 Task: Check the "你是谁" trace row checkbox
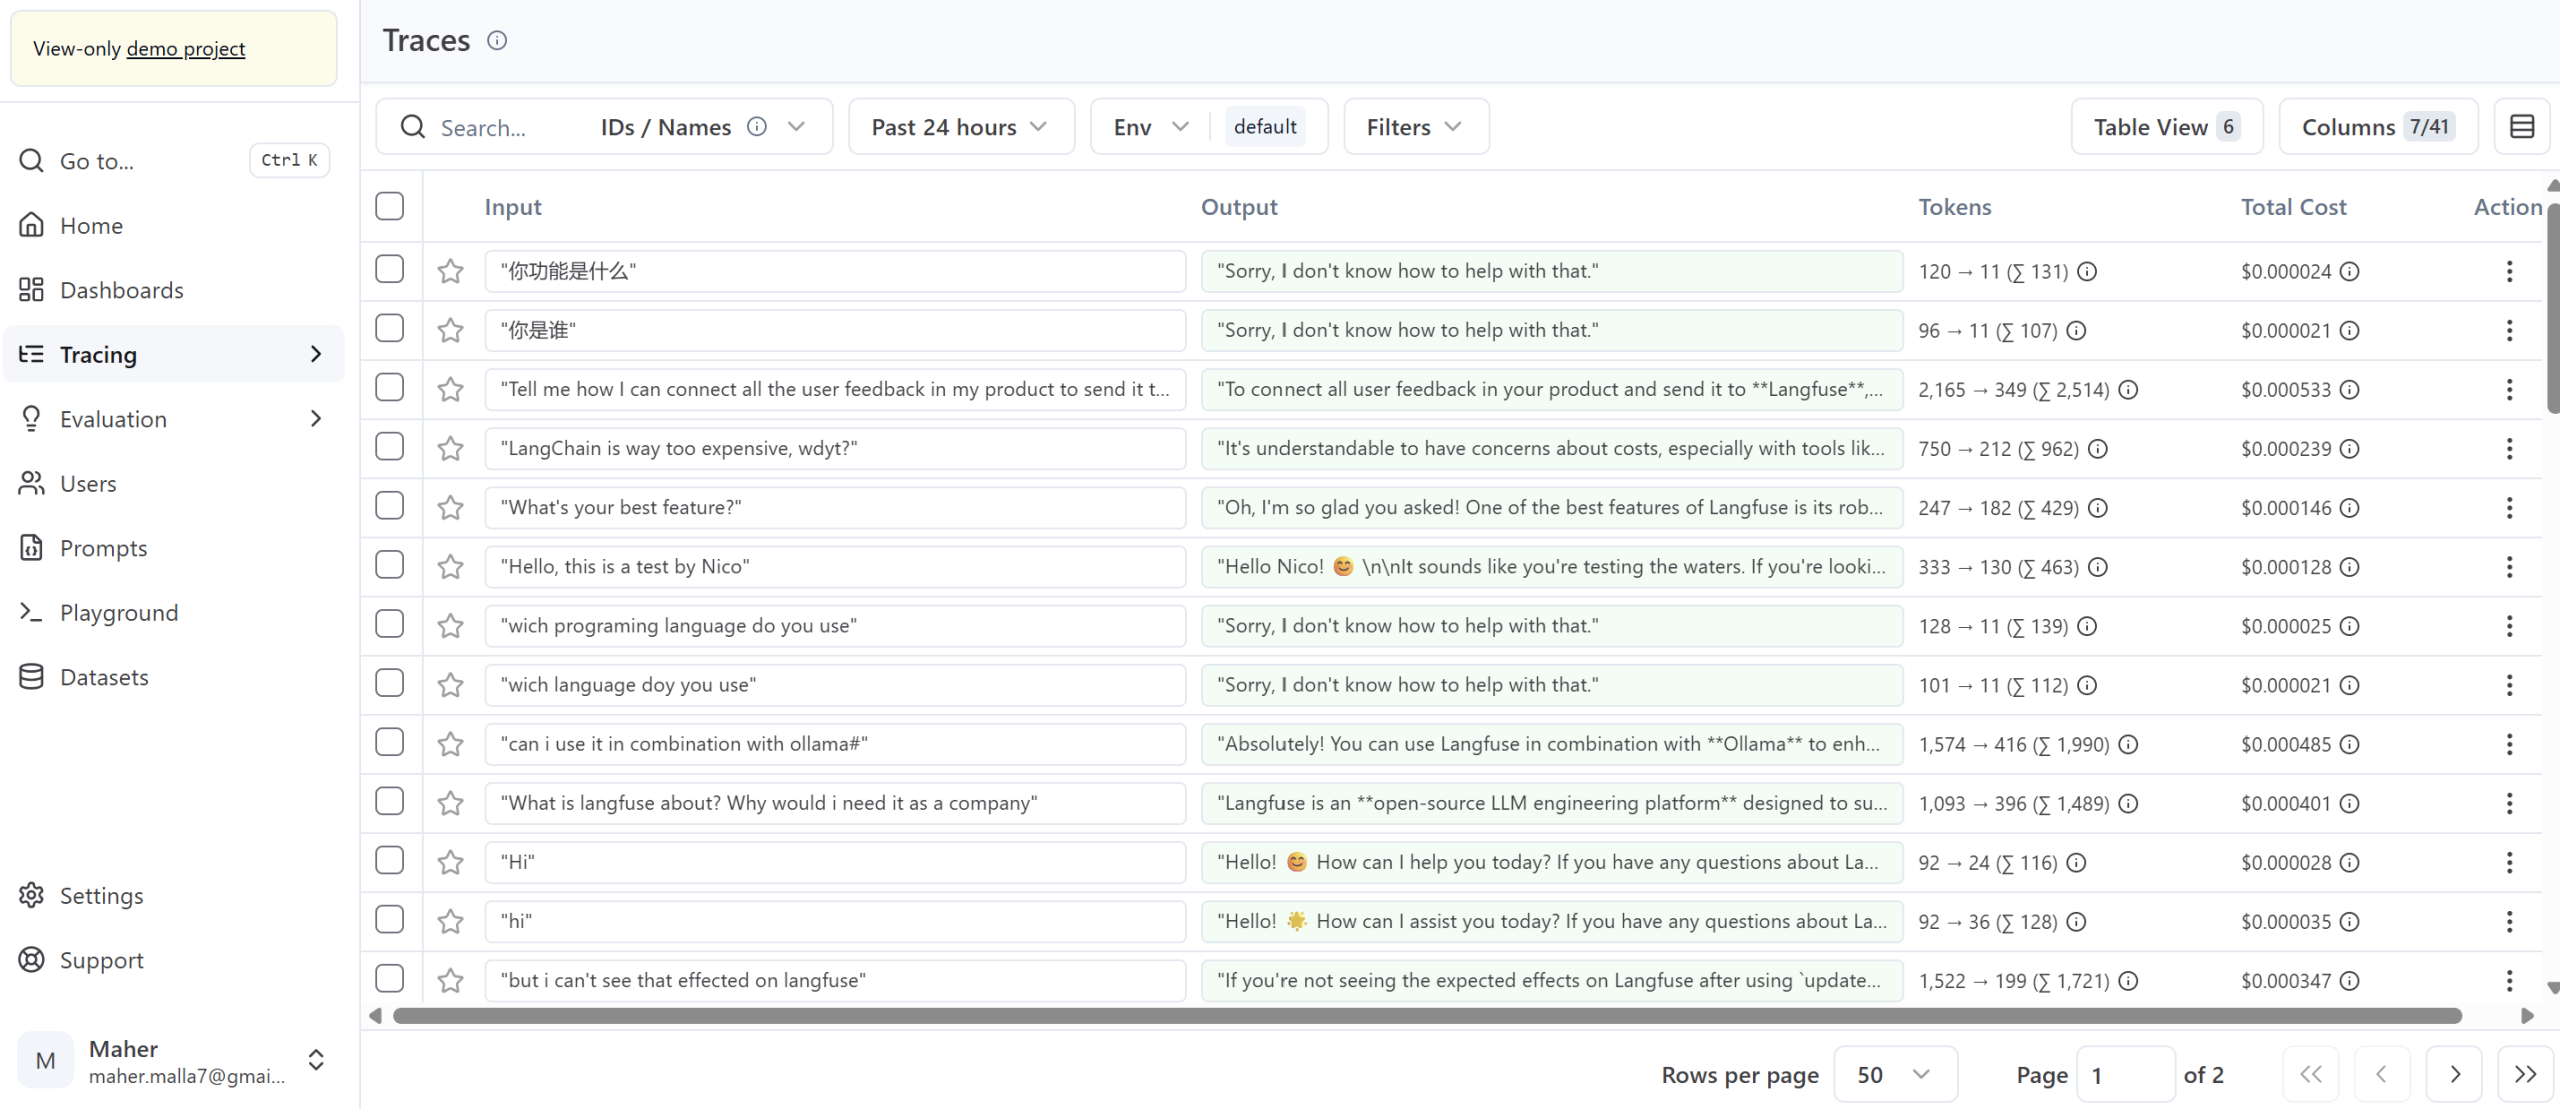pyautogui.click(x=389, y=329)
